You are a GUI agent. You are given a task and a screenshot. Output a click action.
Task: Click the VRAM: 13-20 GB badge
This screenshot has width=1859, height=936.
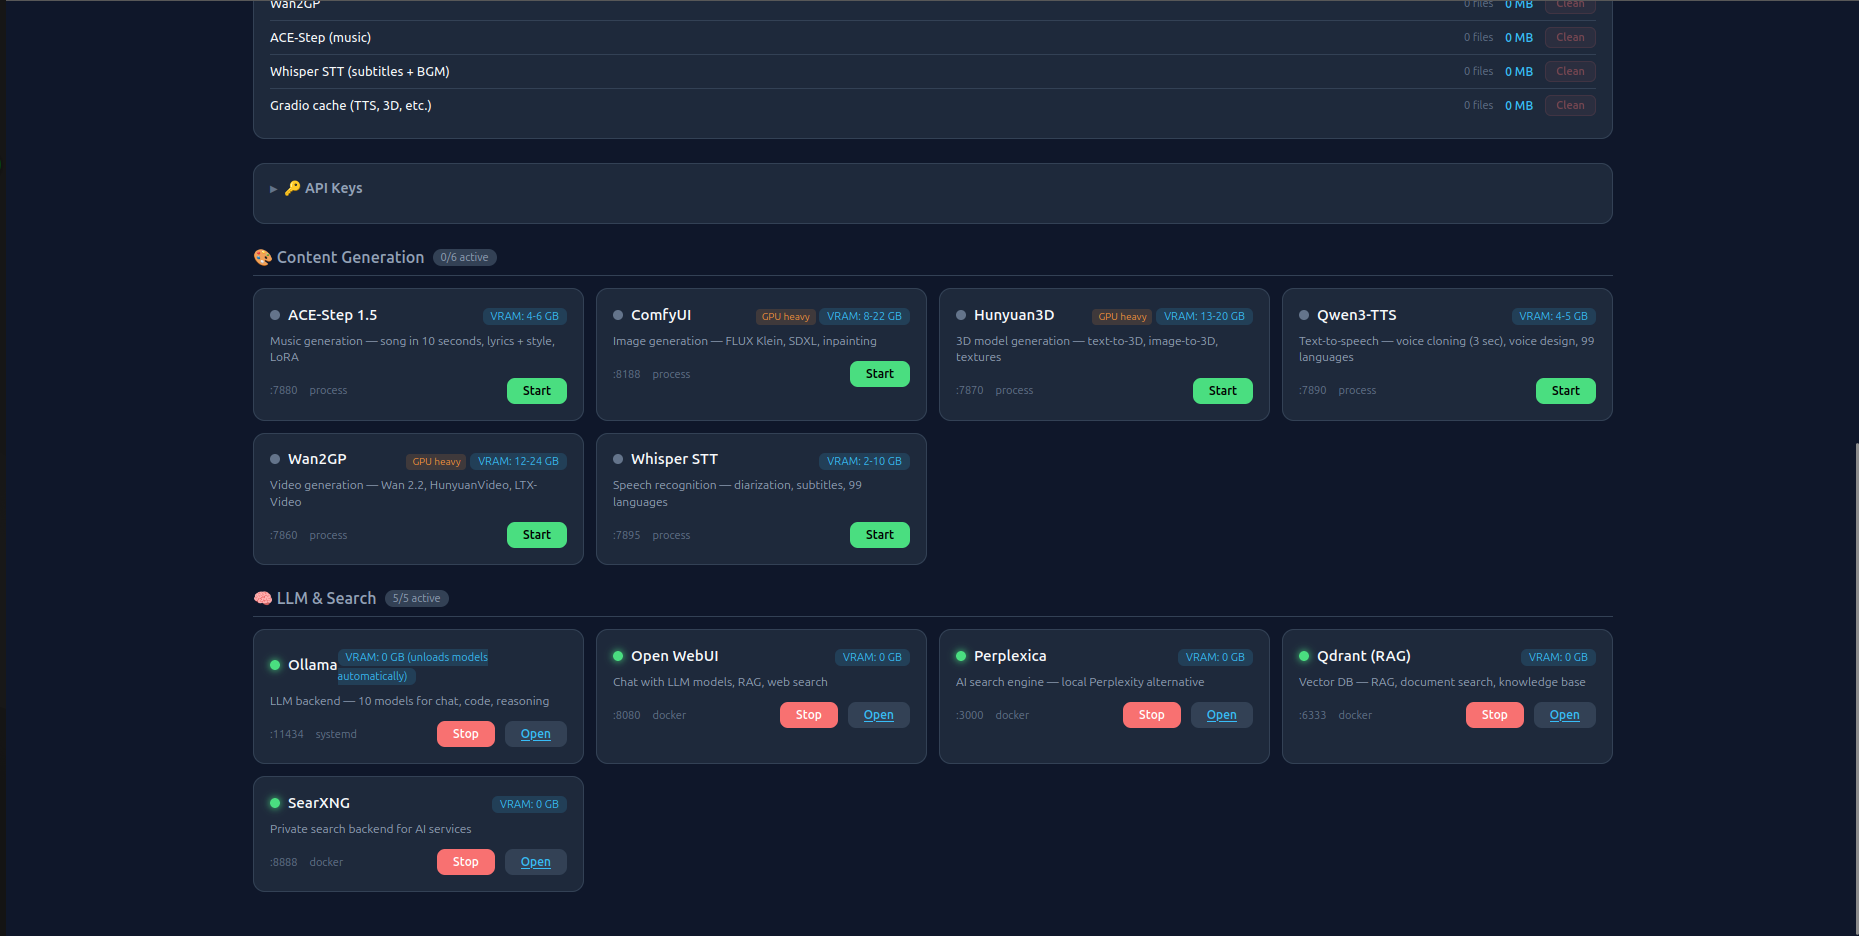1205,317
